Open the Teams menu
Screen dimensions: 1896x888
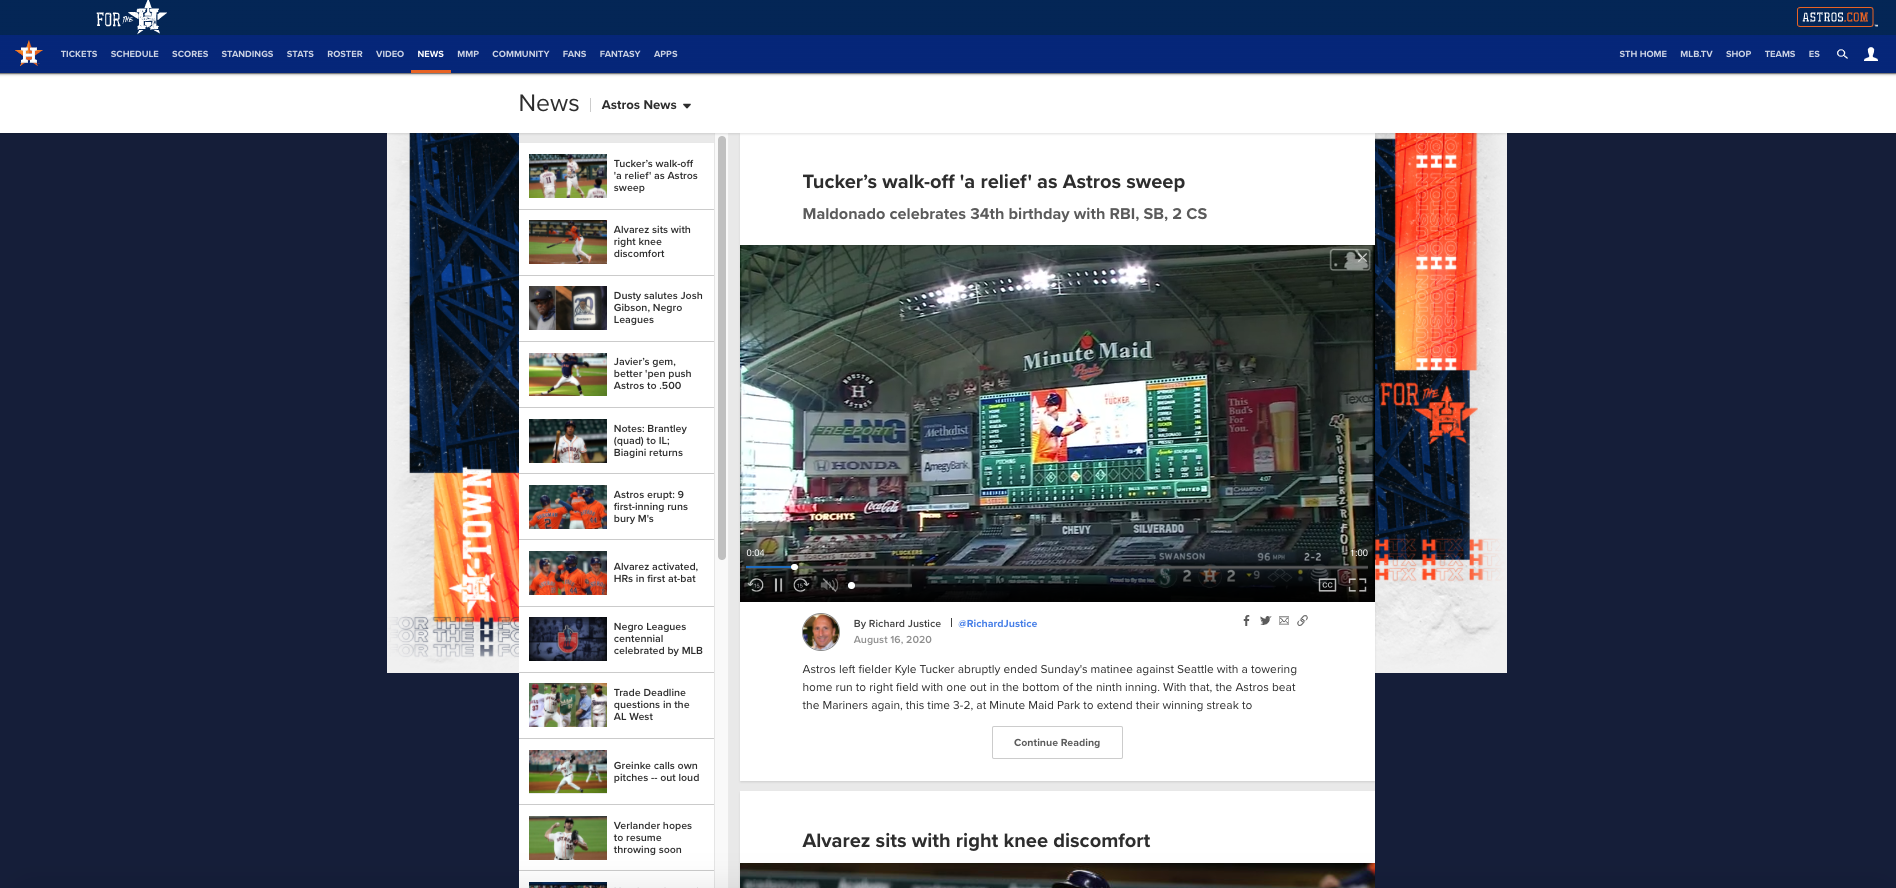point(1780,54)
